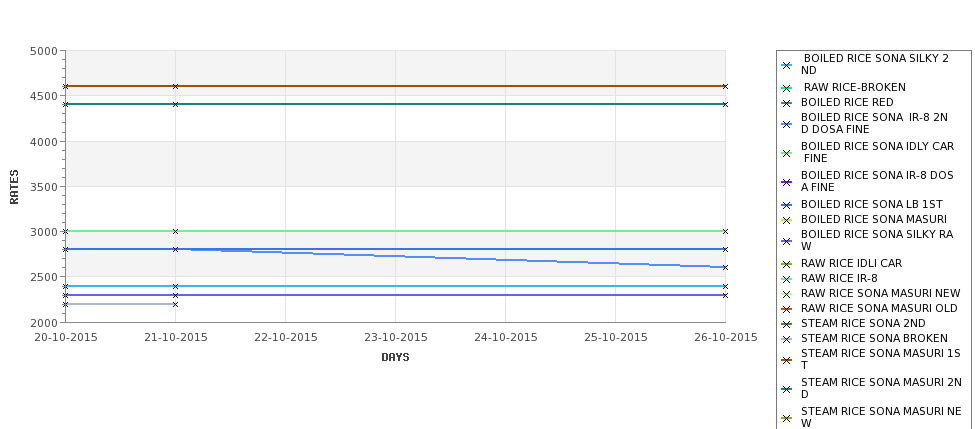Click the 22-10-2015 x-axis date label
This screenshot has height=429, width=975.
(285, 338)
